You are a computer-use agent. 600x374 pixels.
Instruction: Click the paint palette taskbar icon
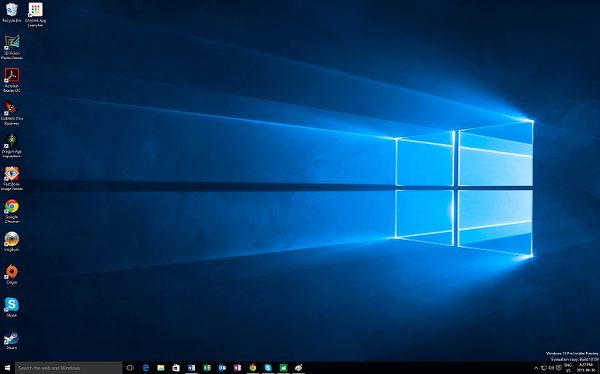[x=298, y=368]
